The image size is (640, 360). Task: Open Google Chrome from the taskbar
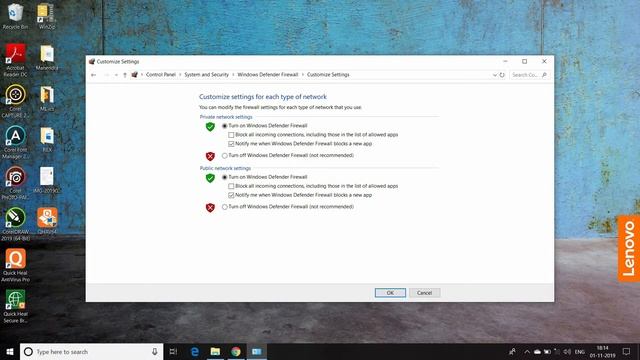point(236,351)
